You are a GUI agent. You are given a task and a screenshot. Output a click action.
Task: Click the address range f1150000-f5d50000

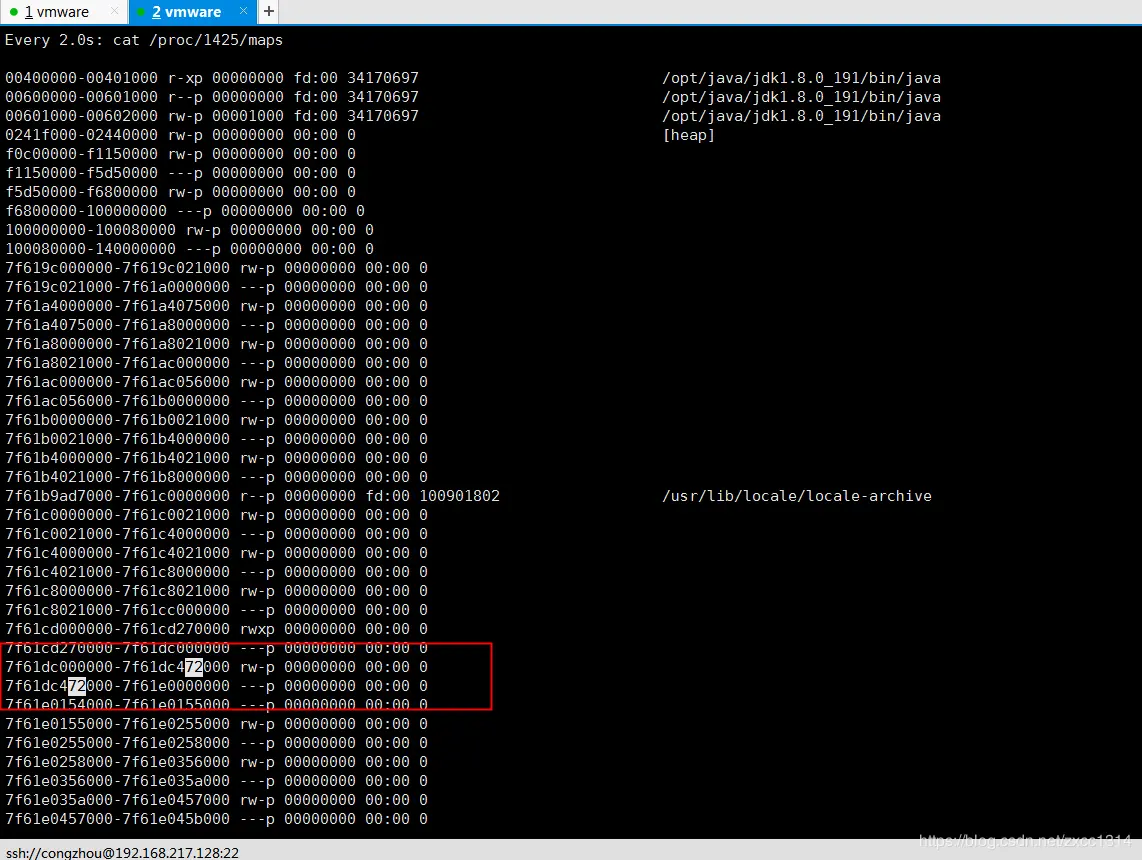(82, 173)
